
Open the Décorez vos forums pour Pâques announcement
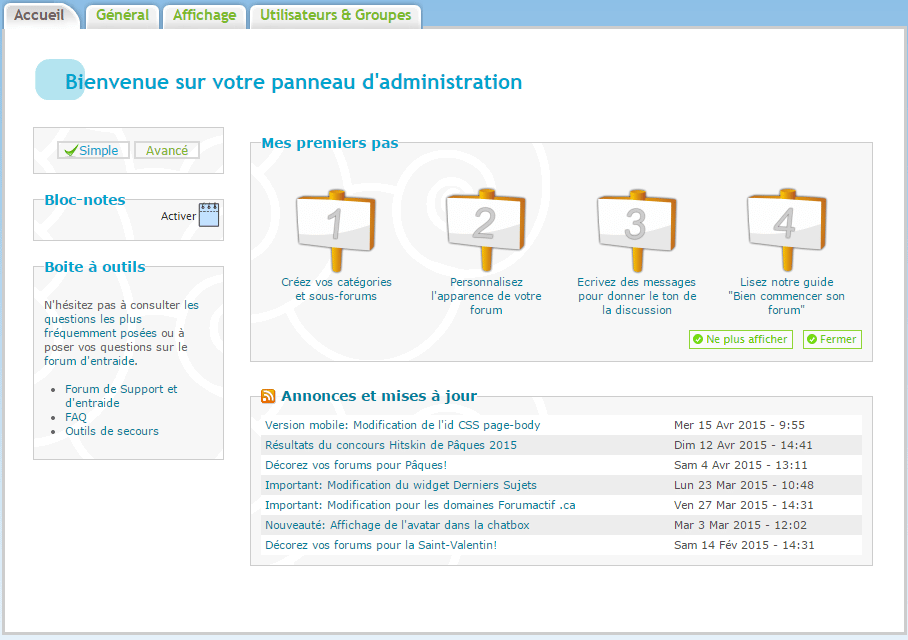point(355,465)
